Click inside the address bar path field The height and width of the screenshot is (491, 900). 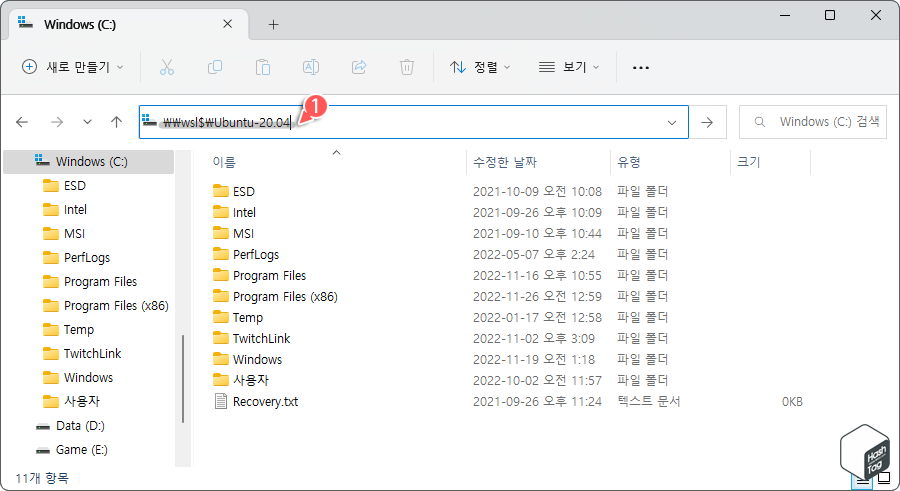click(413, 122)
